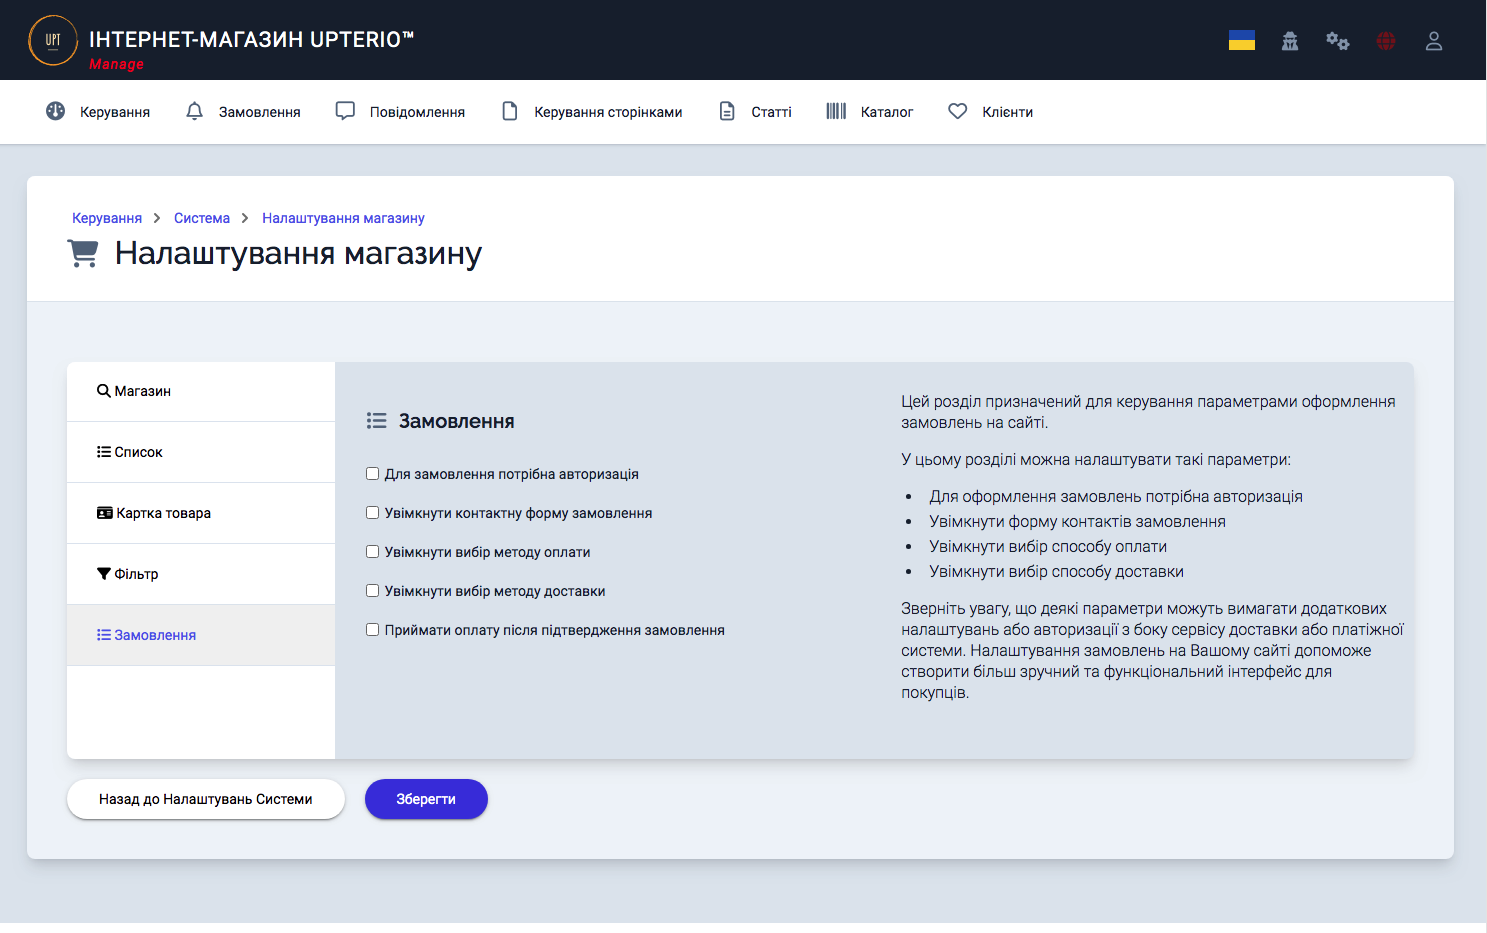Click the magnifier icon next to Магазин
Image resolution: width=1487 pixels, height=933 pixels.
coord(103,391)
